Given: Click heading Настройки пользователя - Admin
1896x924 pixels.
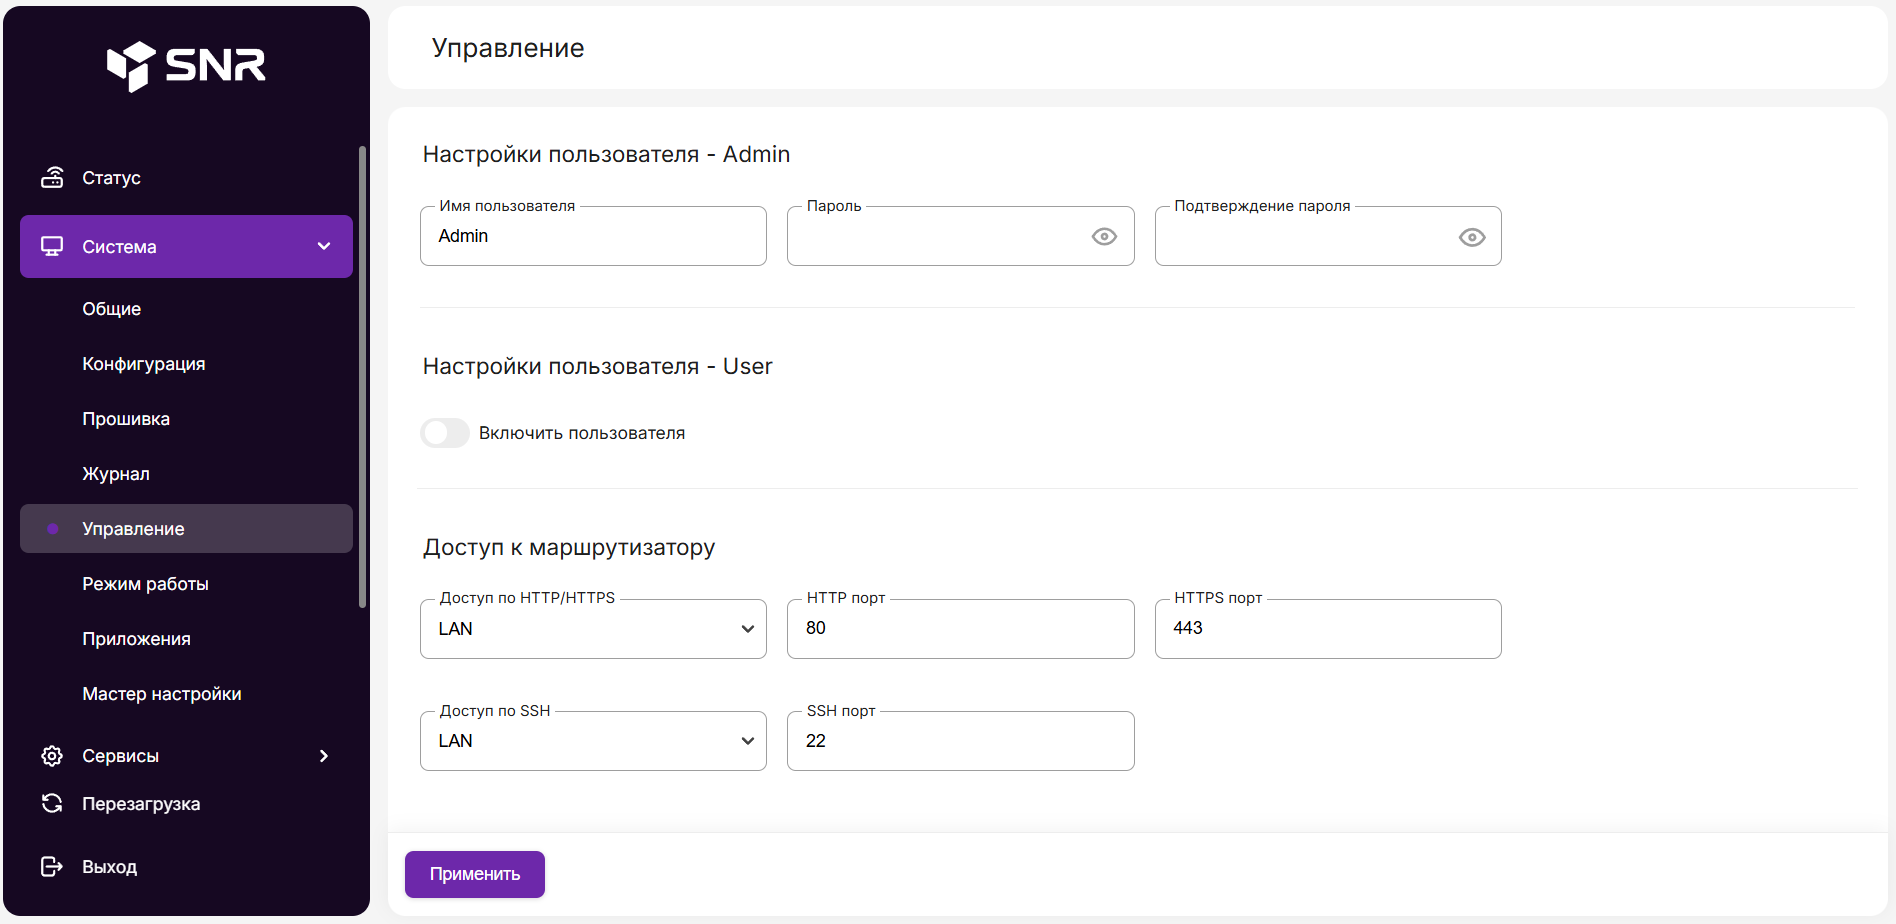Looking at the screenshot, I should [606, 154].
